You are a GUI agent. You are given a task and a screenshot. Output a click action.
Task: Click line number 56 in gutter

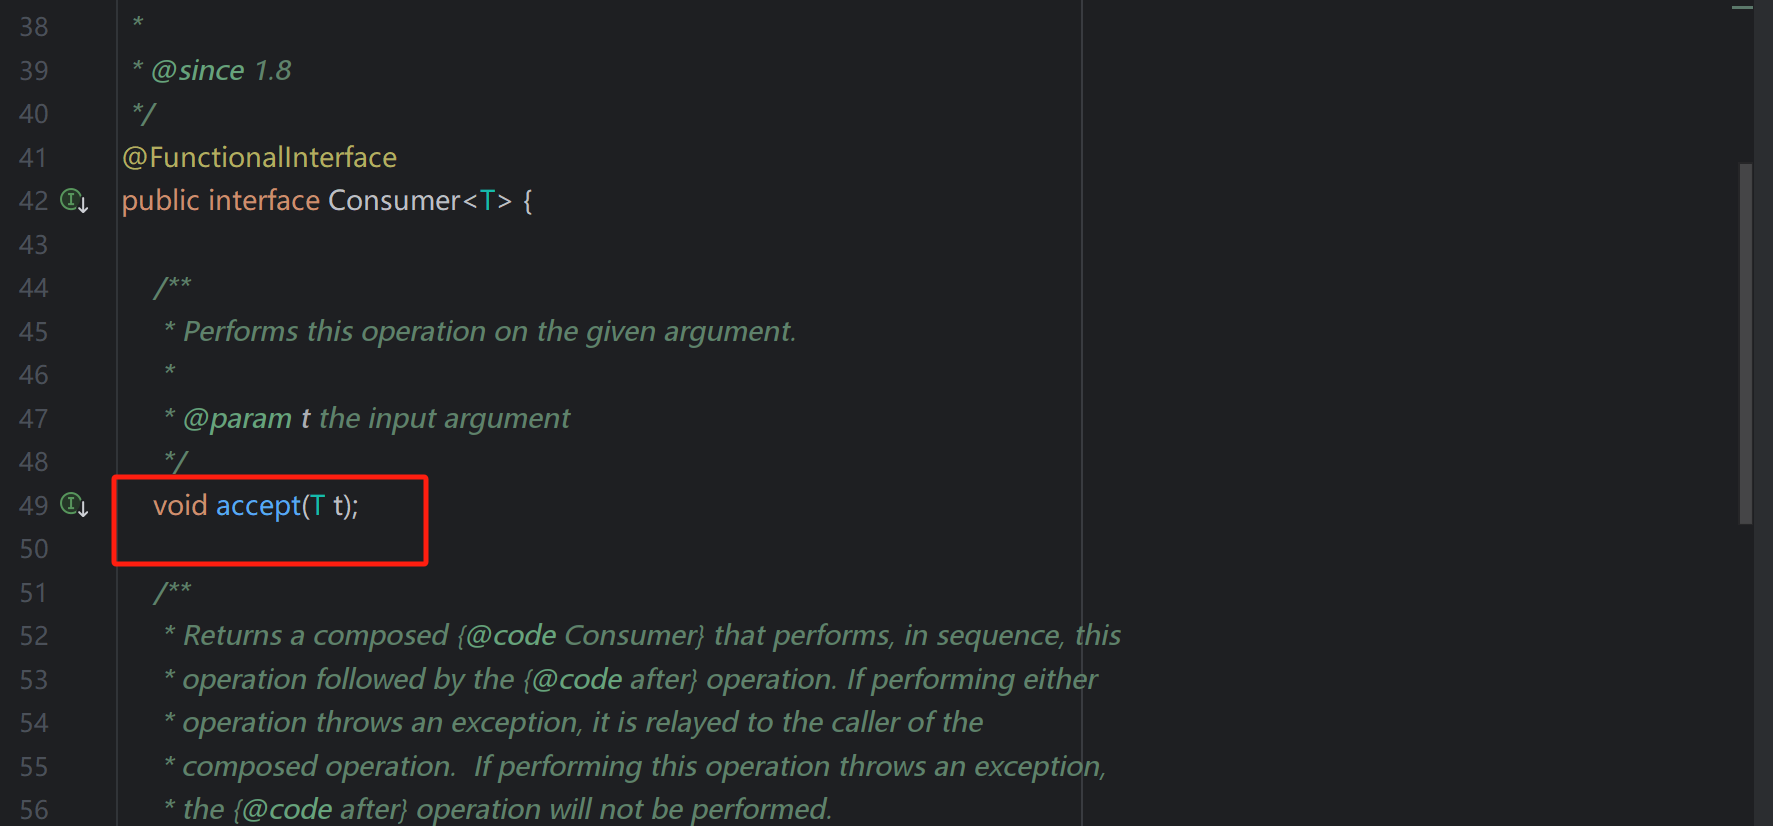click(33, 810)
